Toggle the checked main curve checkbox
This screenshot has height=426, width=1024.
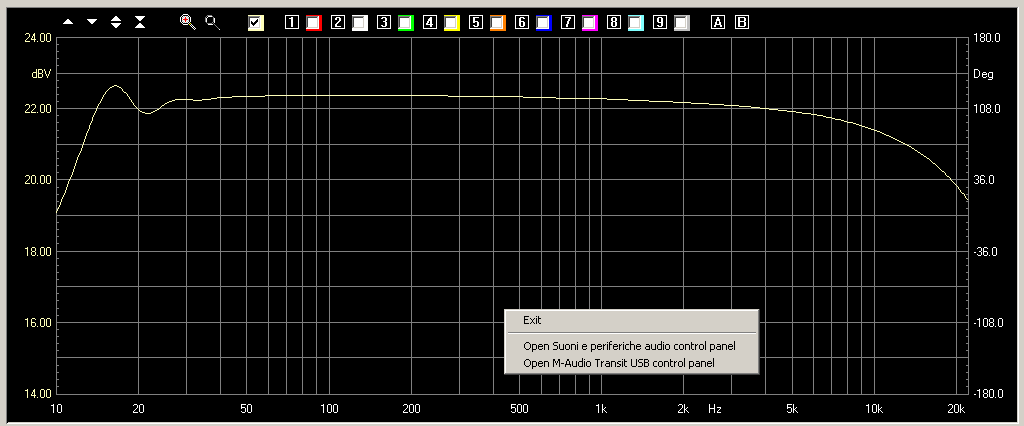[256, 22]
